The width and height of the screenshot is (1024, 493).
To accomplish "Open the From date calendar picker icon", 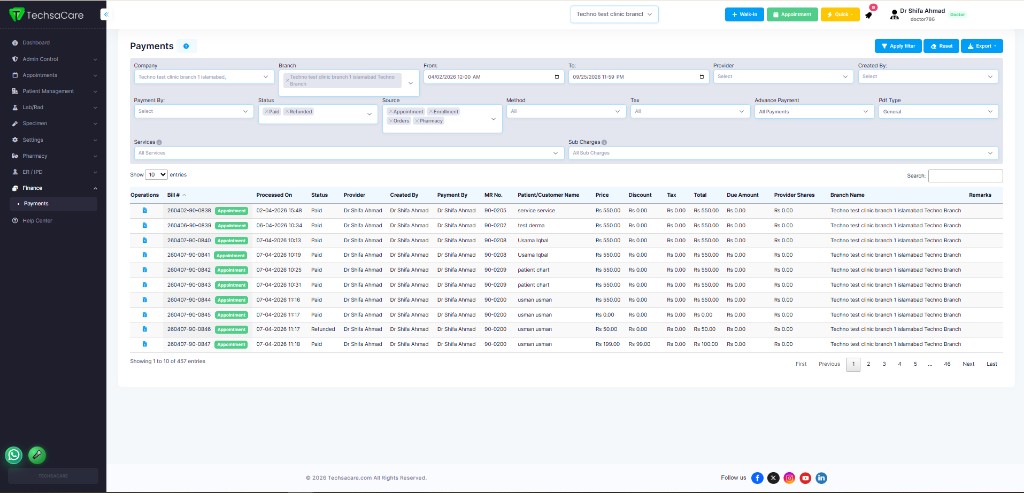I will point(557,76).
